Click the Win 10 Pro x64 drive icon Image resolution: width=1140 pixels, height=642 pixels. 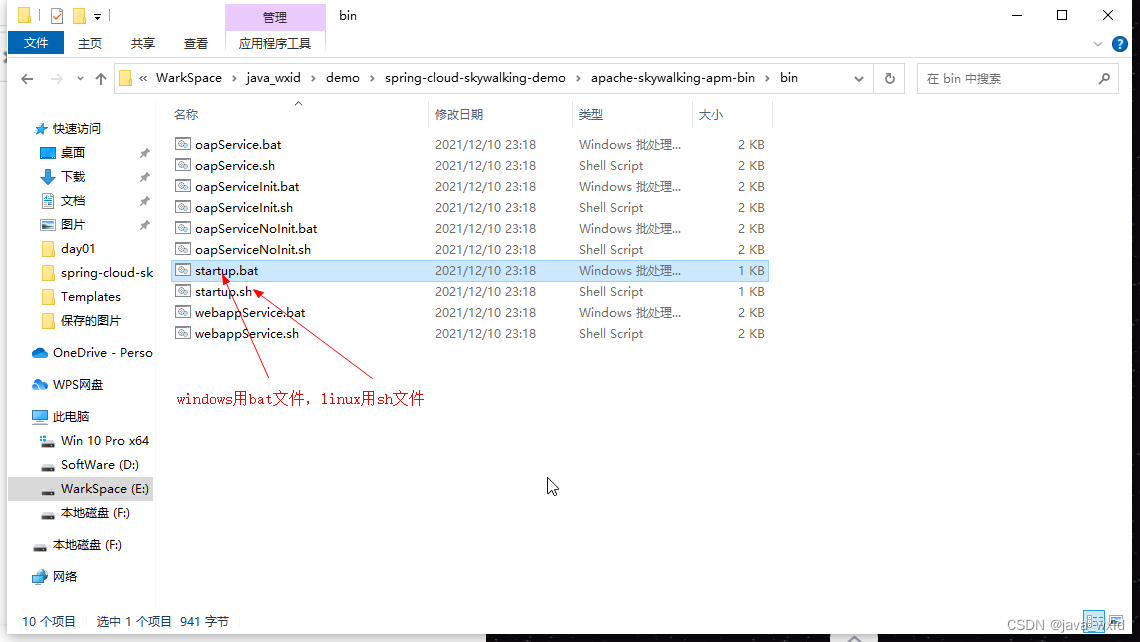pos(47,441)
